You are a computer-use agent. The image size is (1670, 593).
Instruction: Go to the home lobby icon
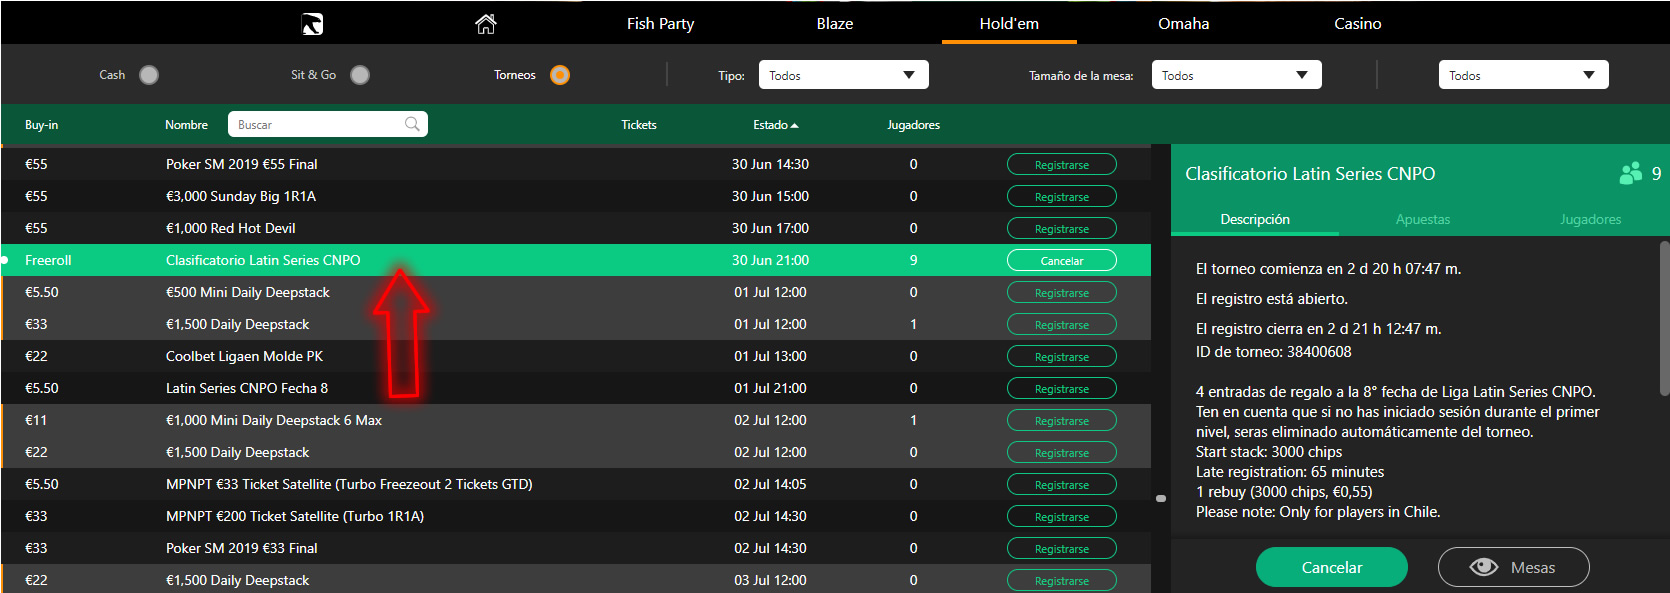(x=486, y=24)
